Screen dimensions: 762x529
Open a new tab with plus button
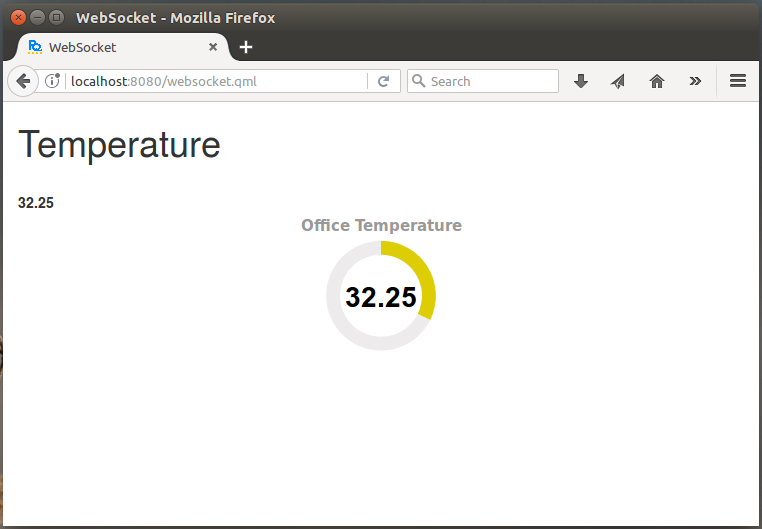(x=246, y=47)
